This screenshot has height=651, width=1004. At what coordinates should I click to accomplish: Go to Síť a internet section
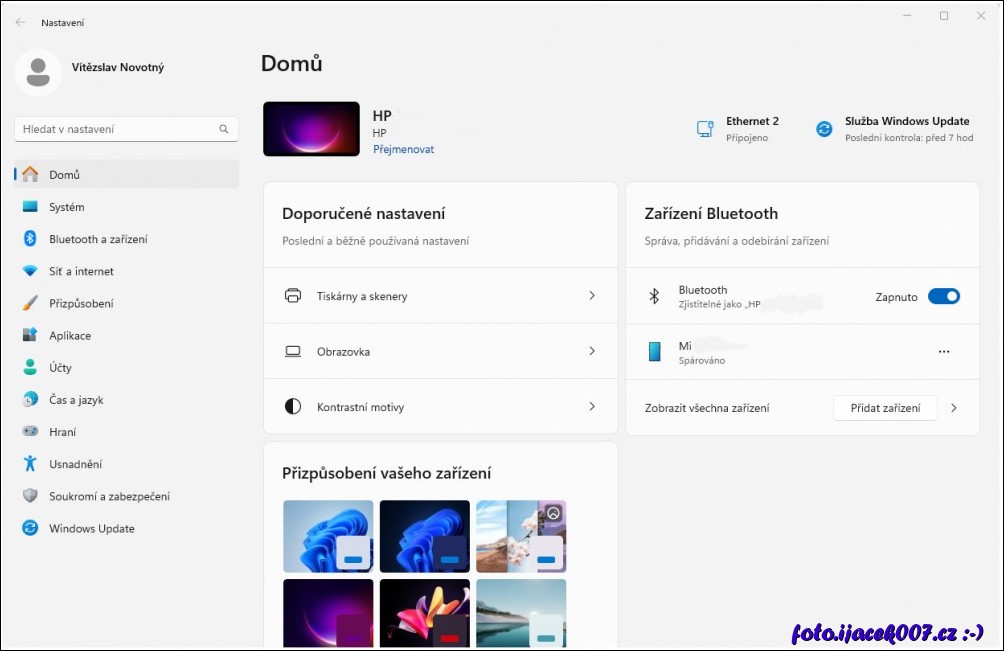coord(81,271)
